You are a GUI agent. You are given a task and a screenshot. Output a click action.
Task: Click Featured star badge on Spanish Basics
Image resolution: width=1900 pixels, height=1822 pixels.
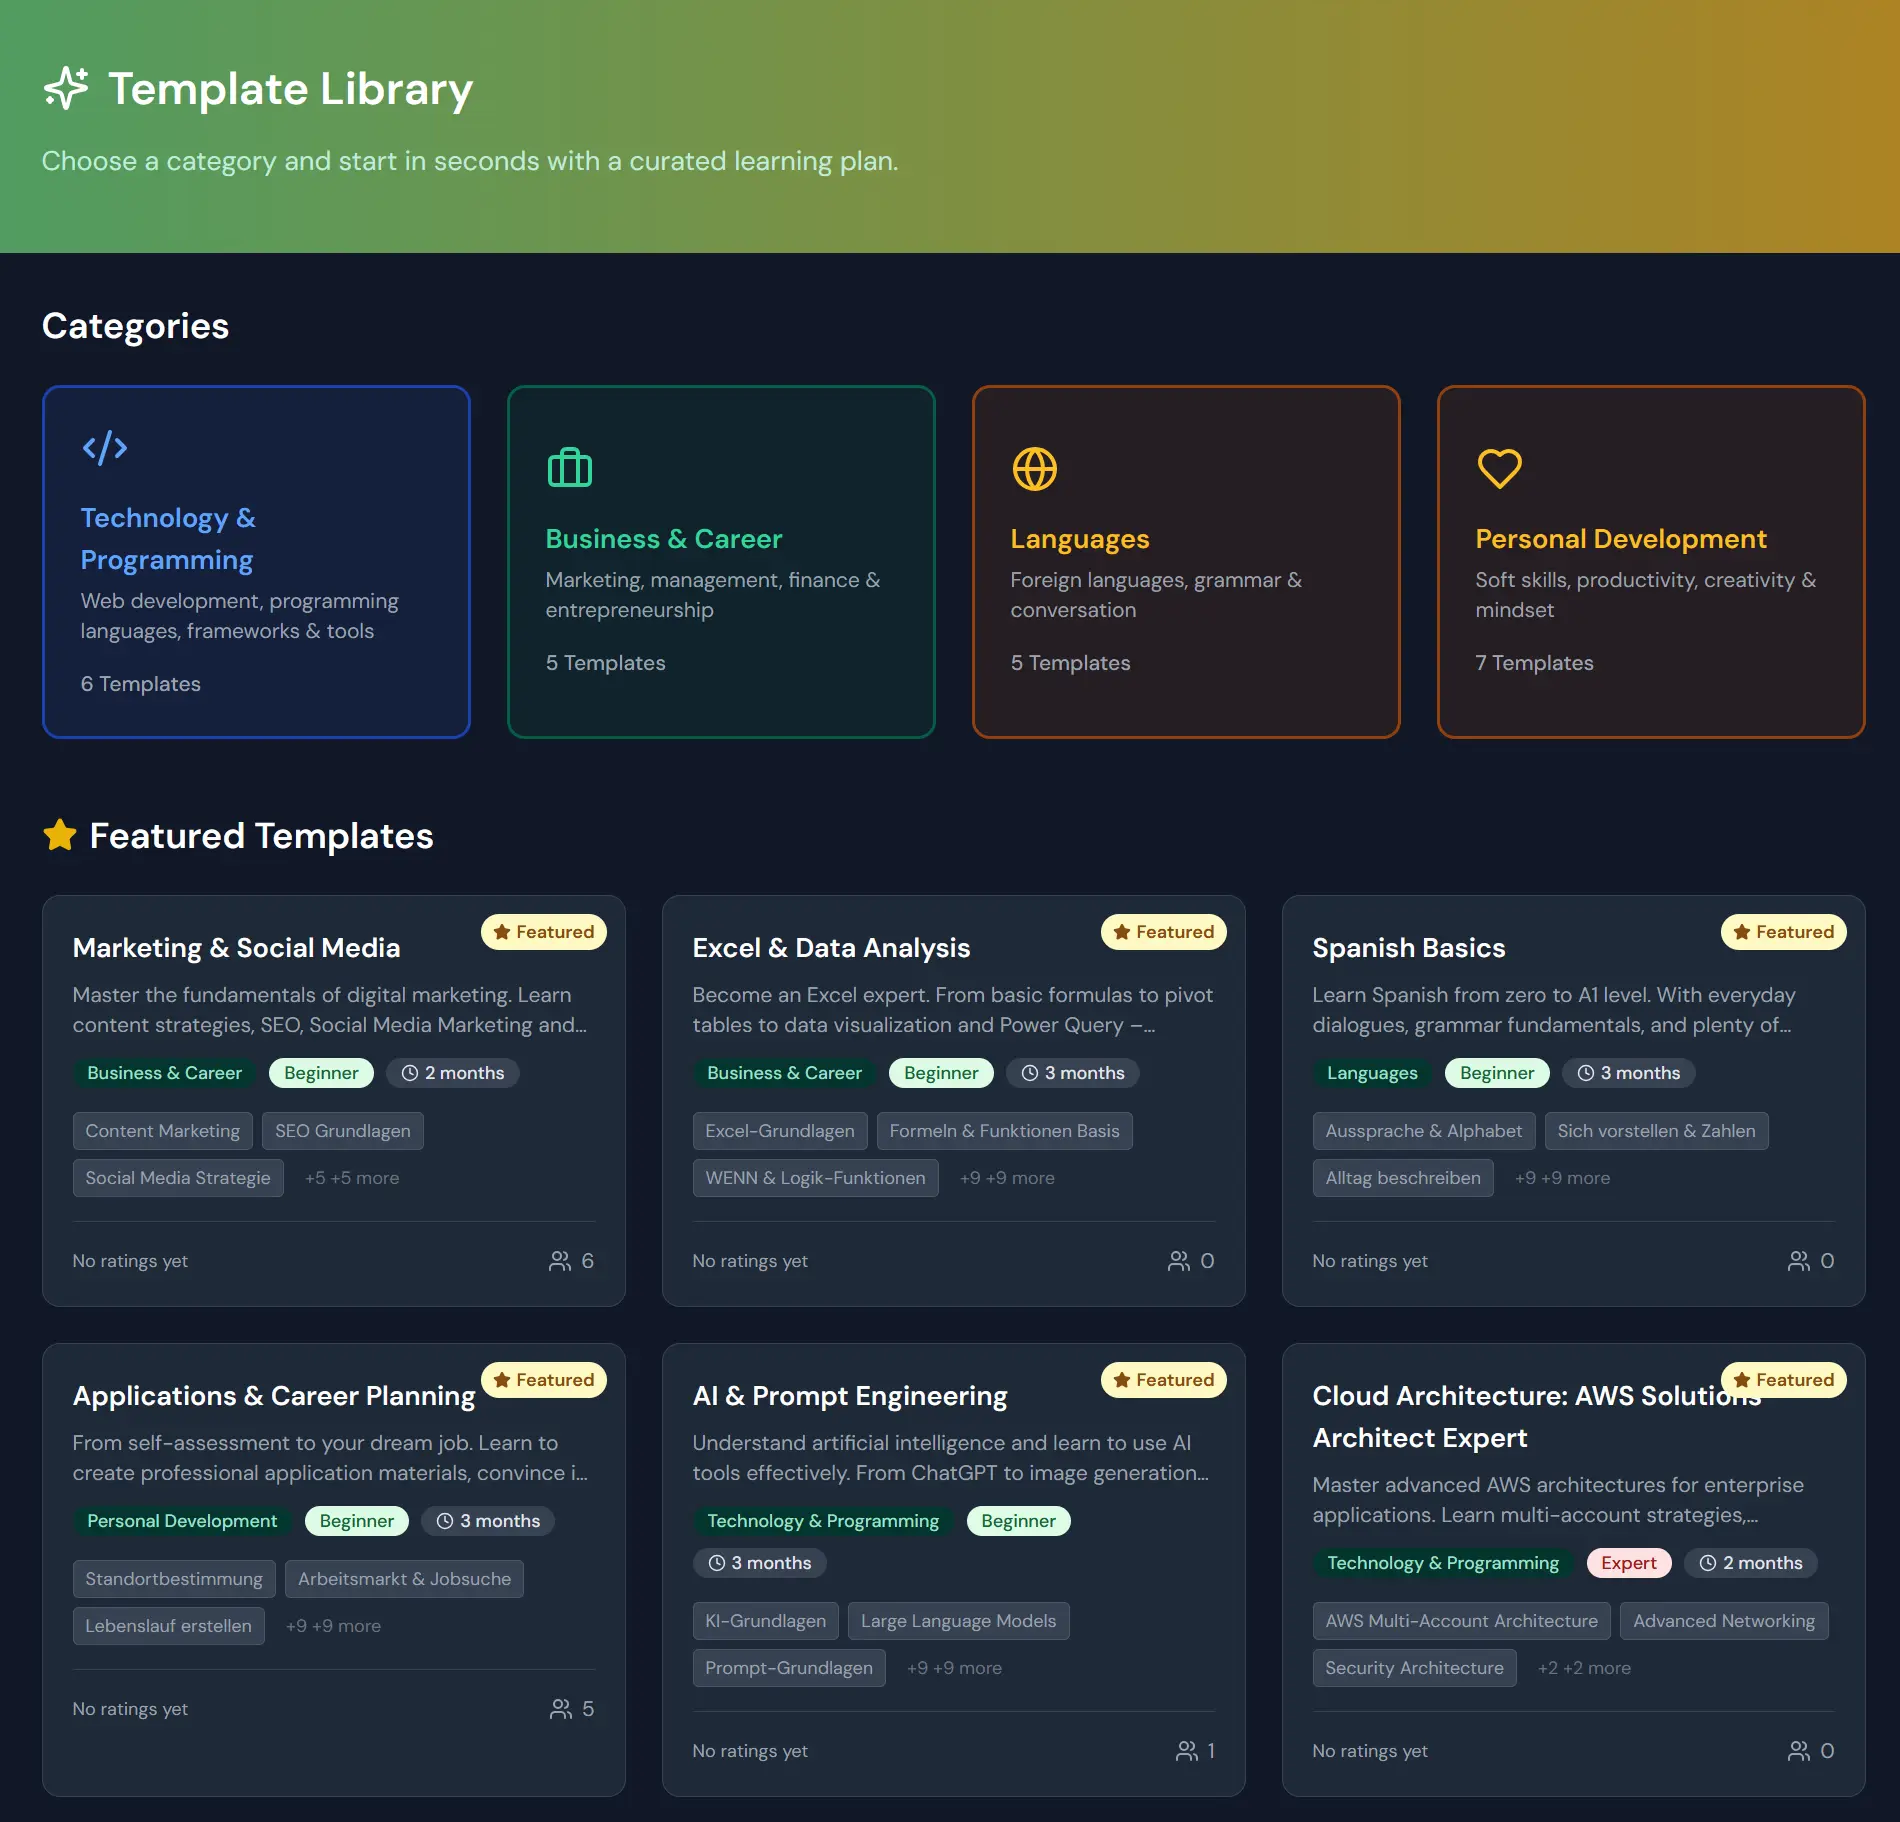[x=1784, y=932]
